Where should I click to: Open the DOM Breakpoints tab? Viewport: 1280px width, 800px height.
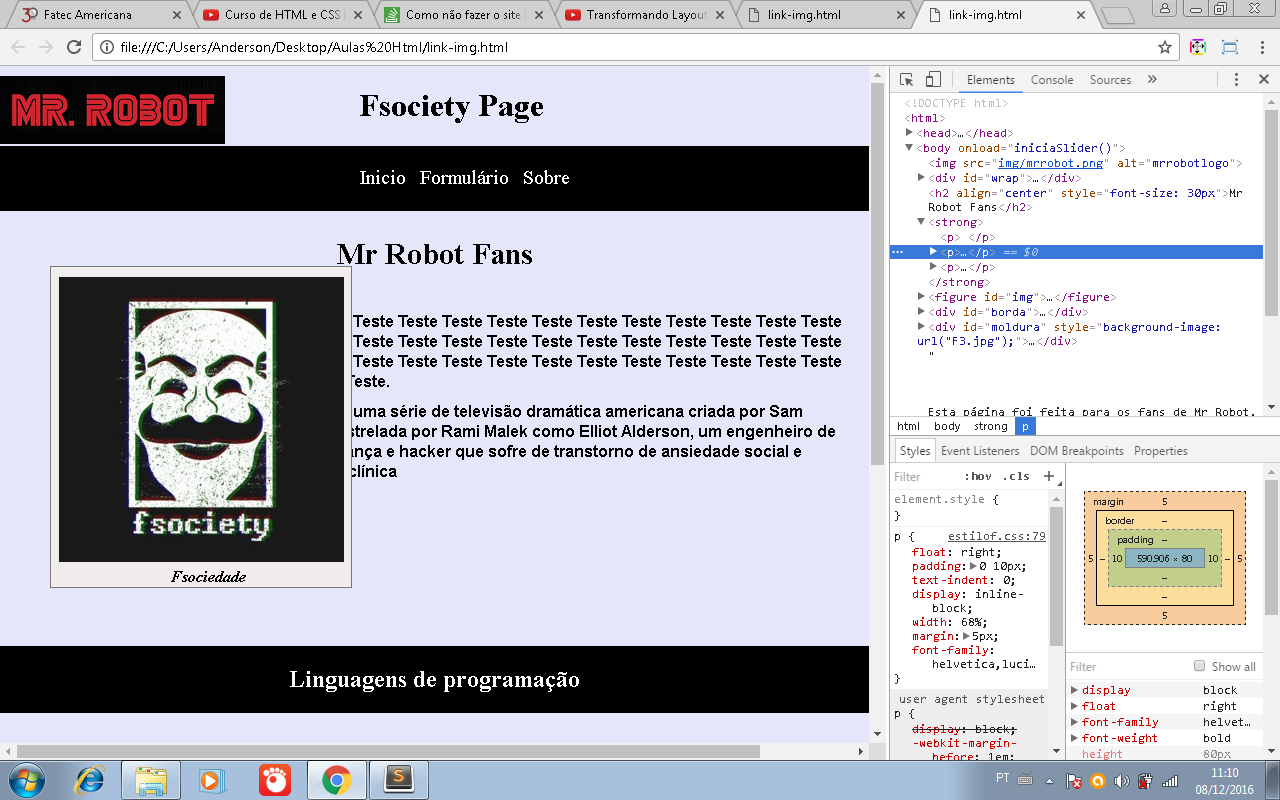1077,451
